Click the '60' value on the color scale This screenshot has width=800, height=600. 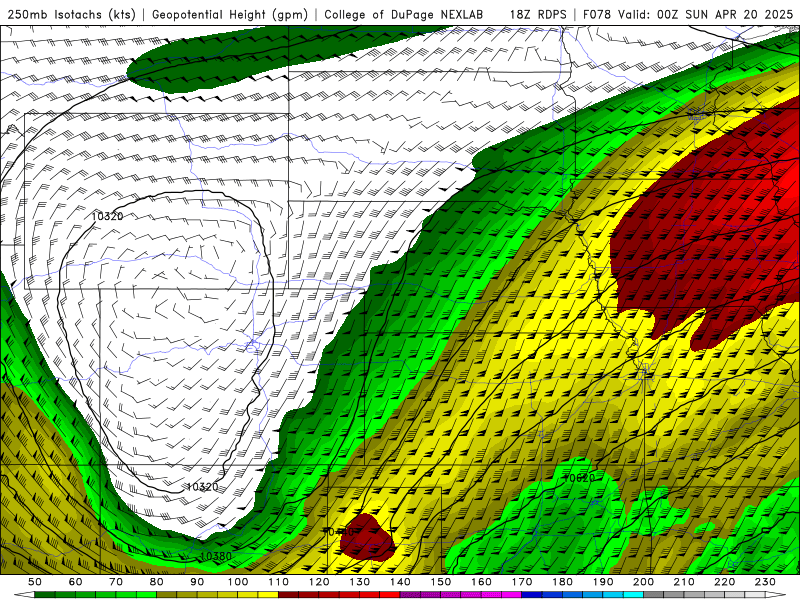(x=75, y=582)
